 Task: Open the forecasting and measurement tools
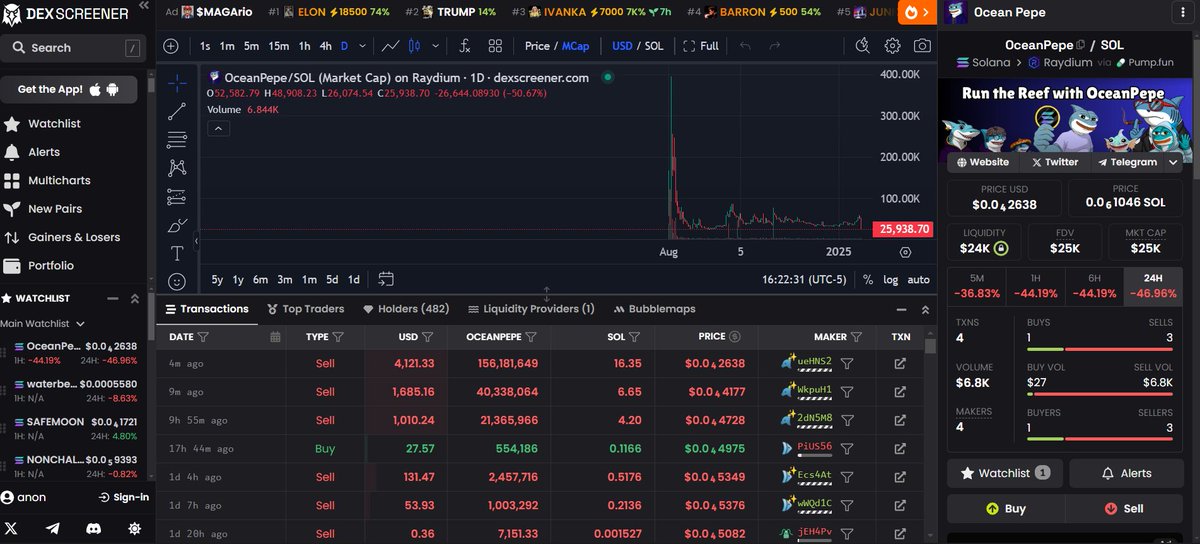[x=177, y=197]
